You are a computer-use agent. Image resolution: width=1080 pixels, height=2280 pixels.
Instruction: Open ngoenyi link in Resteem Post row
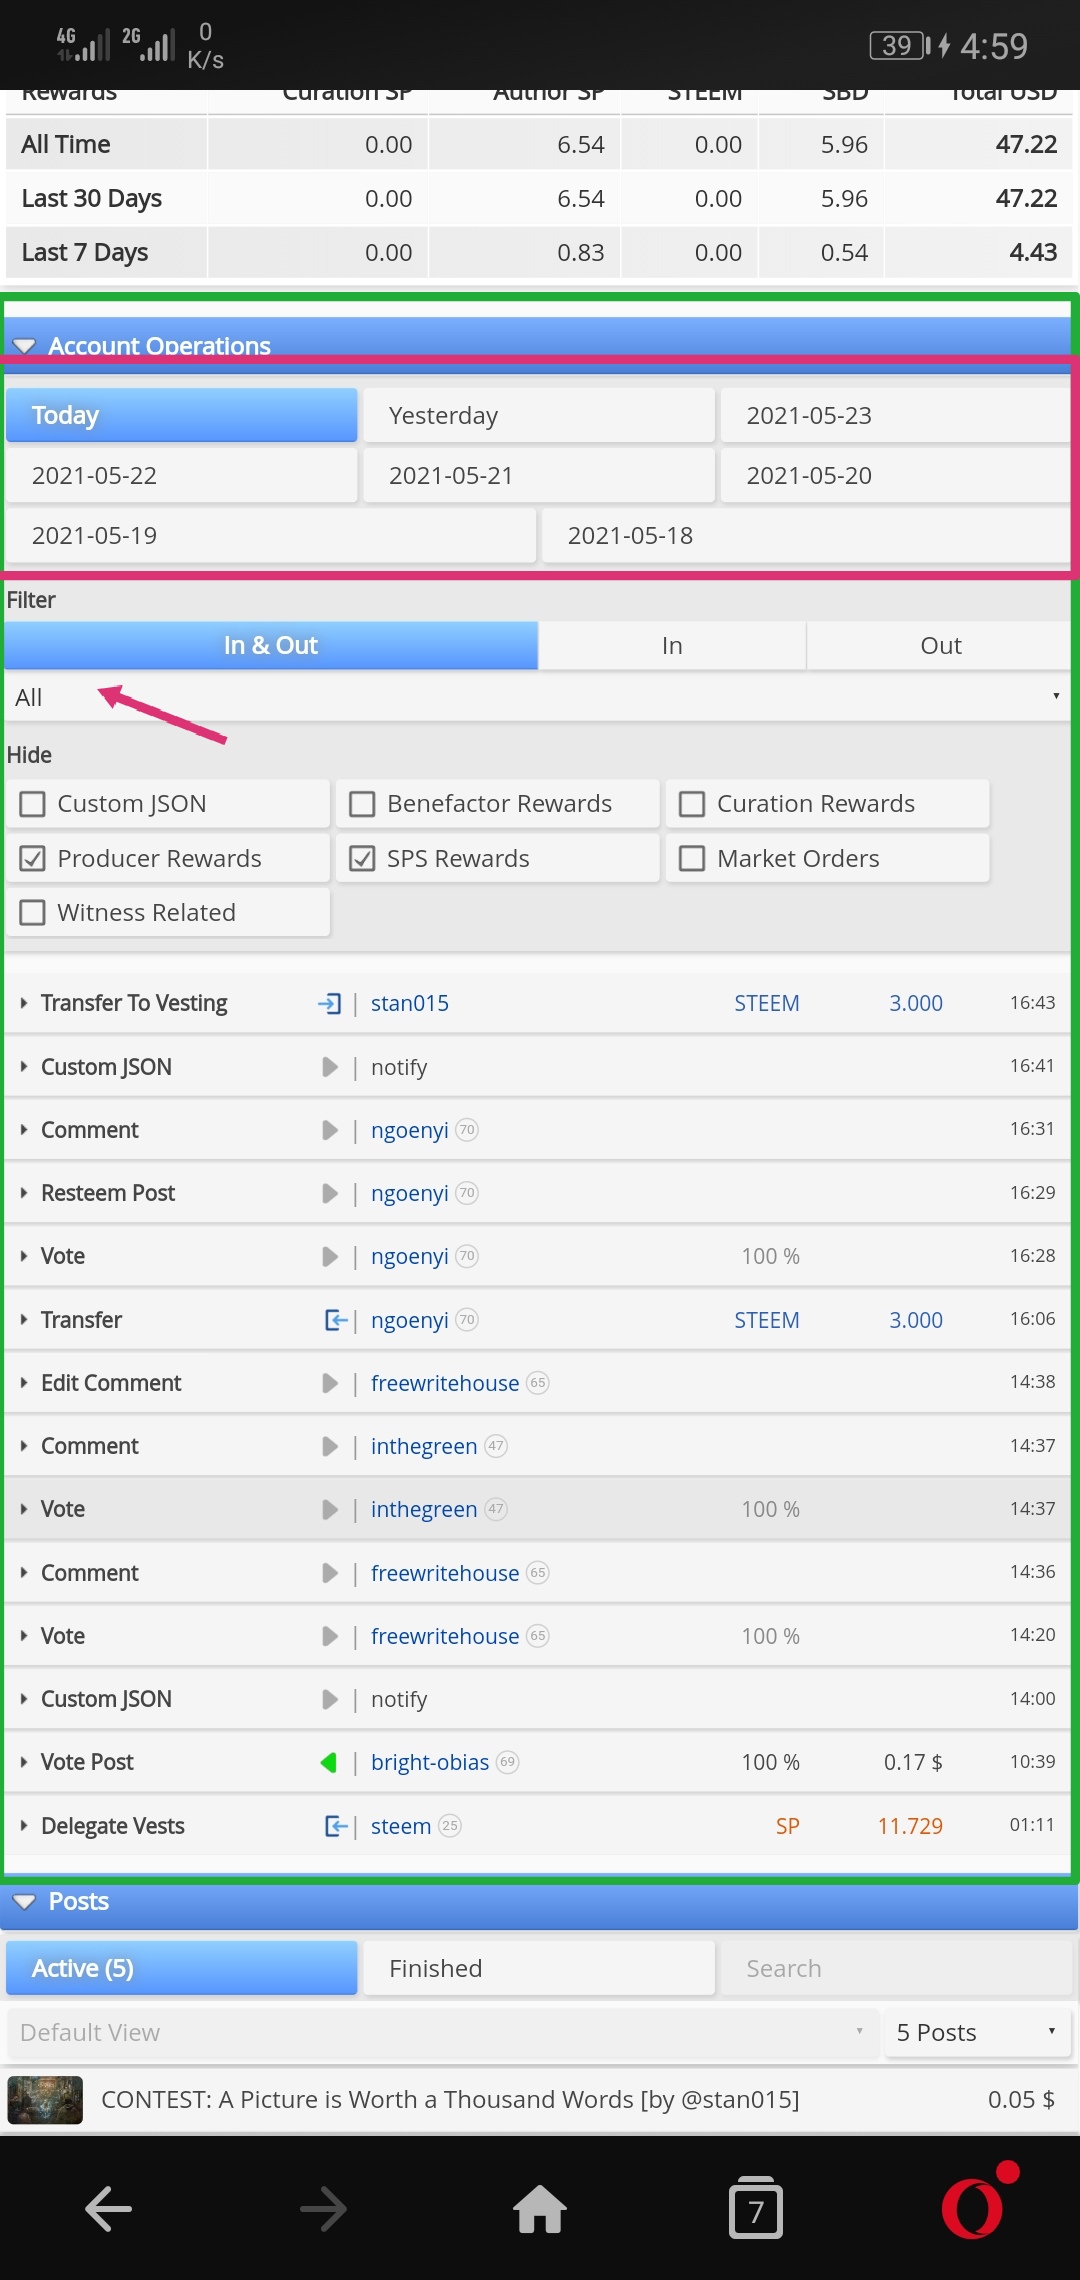tap(410, 1193)
